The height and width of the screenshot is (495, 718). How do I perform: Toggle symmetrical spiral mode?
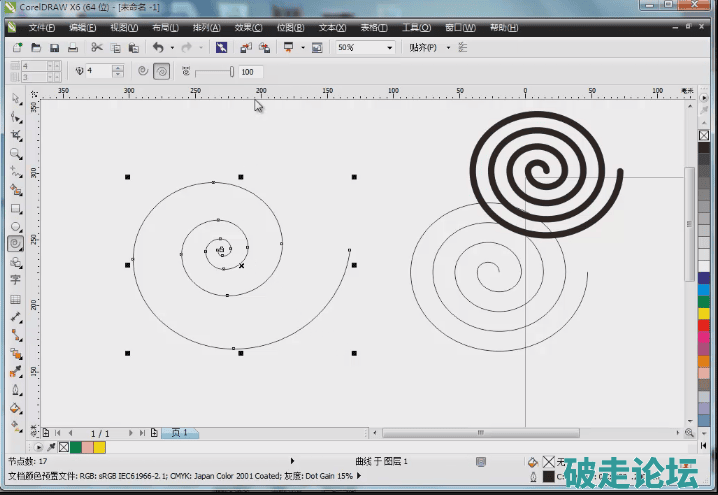tap(143, 71)
